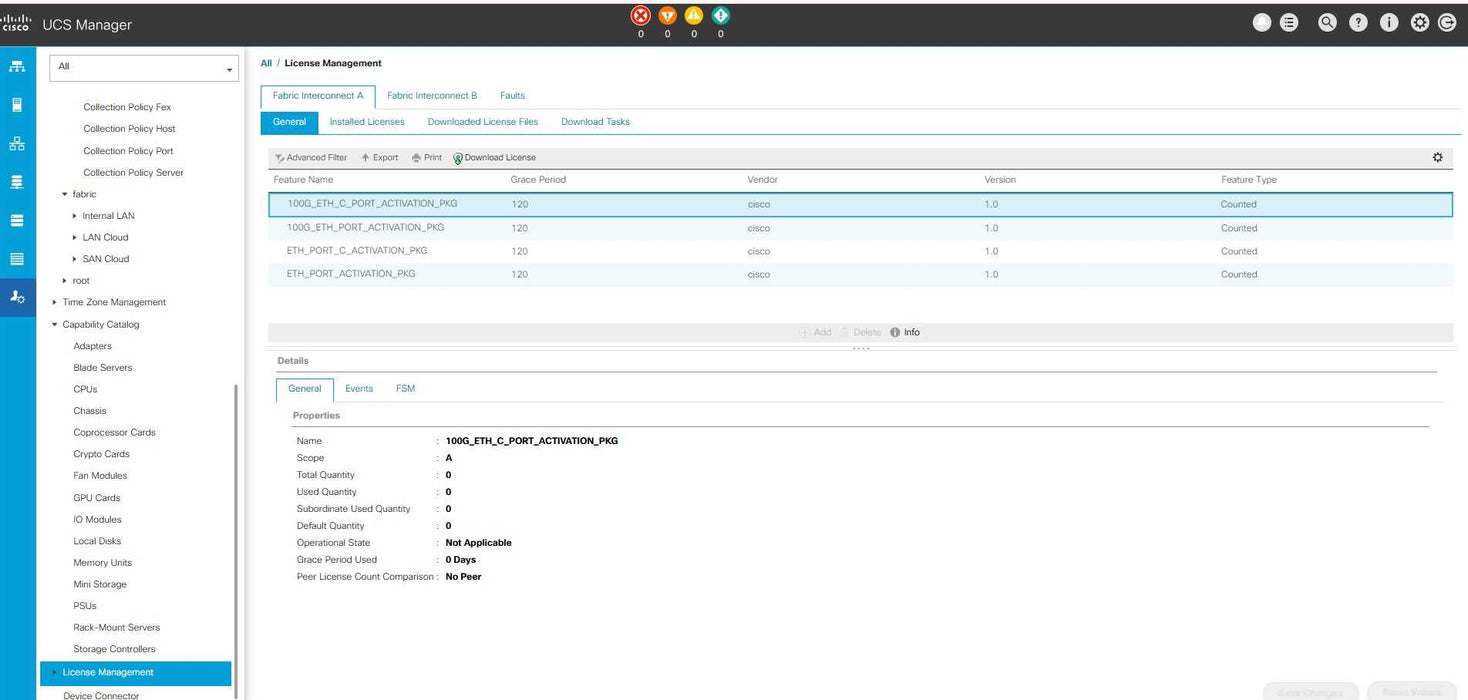Open Collection Policy Fex in tree
The image size is (1468, 700).
pos(127,107)
